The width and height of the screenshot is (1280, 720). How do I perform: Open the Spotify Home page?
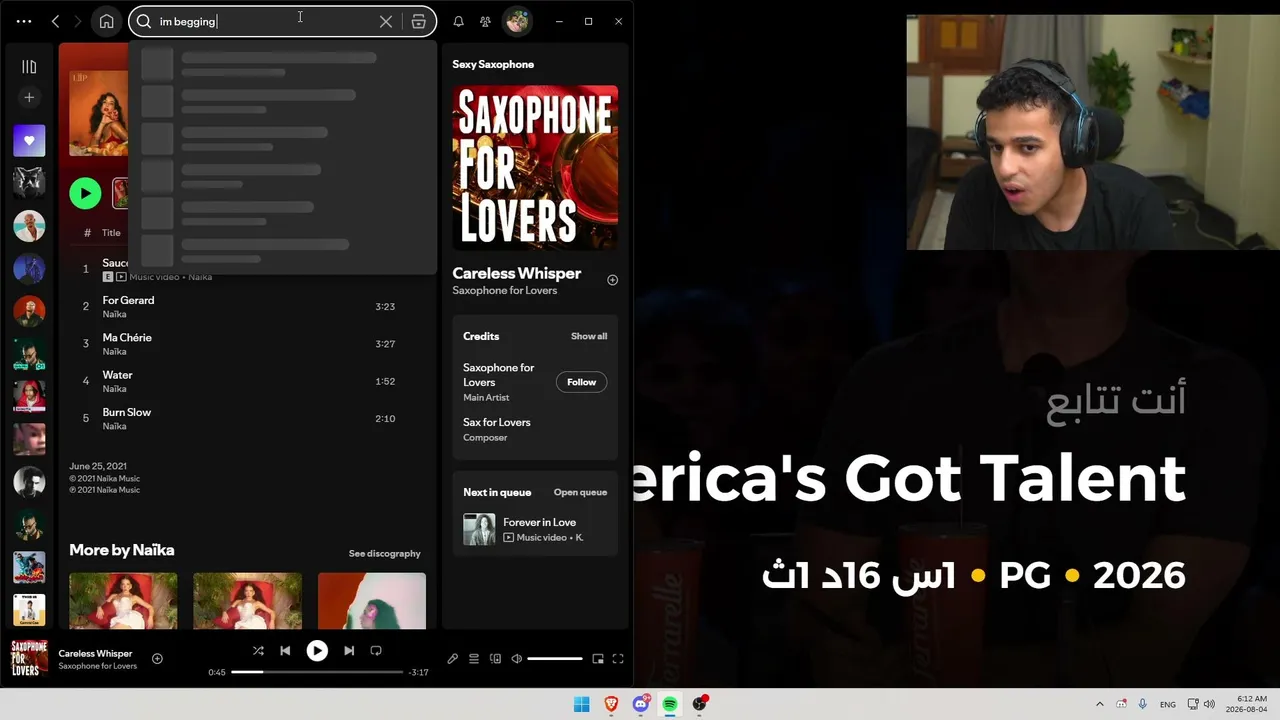point(107,21)
